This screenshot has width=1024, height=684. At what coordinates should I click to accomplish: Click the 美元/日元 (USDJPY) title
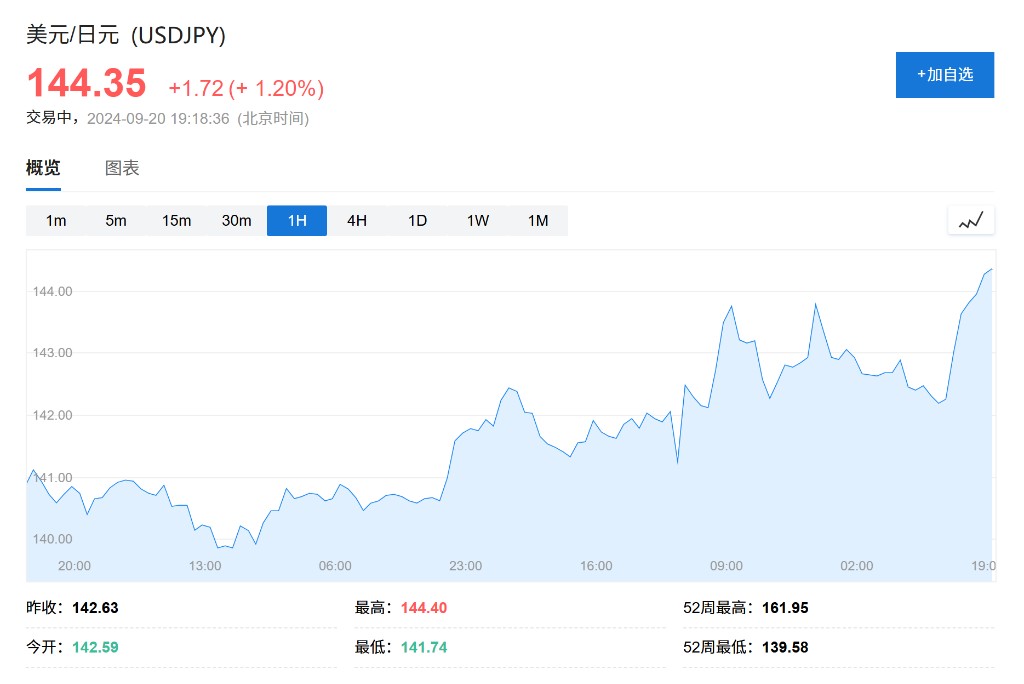(x=126, y=35)
